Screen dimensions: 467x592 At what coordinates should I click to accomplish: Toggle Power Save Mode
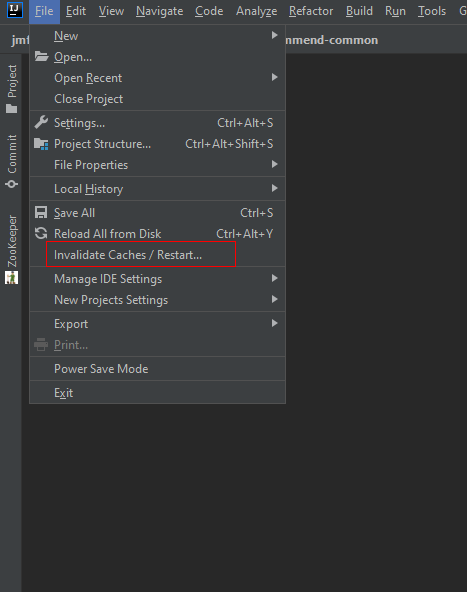[x=157, y=369]
